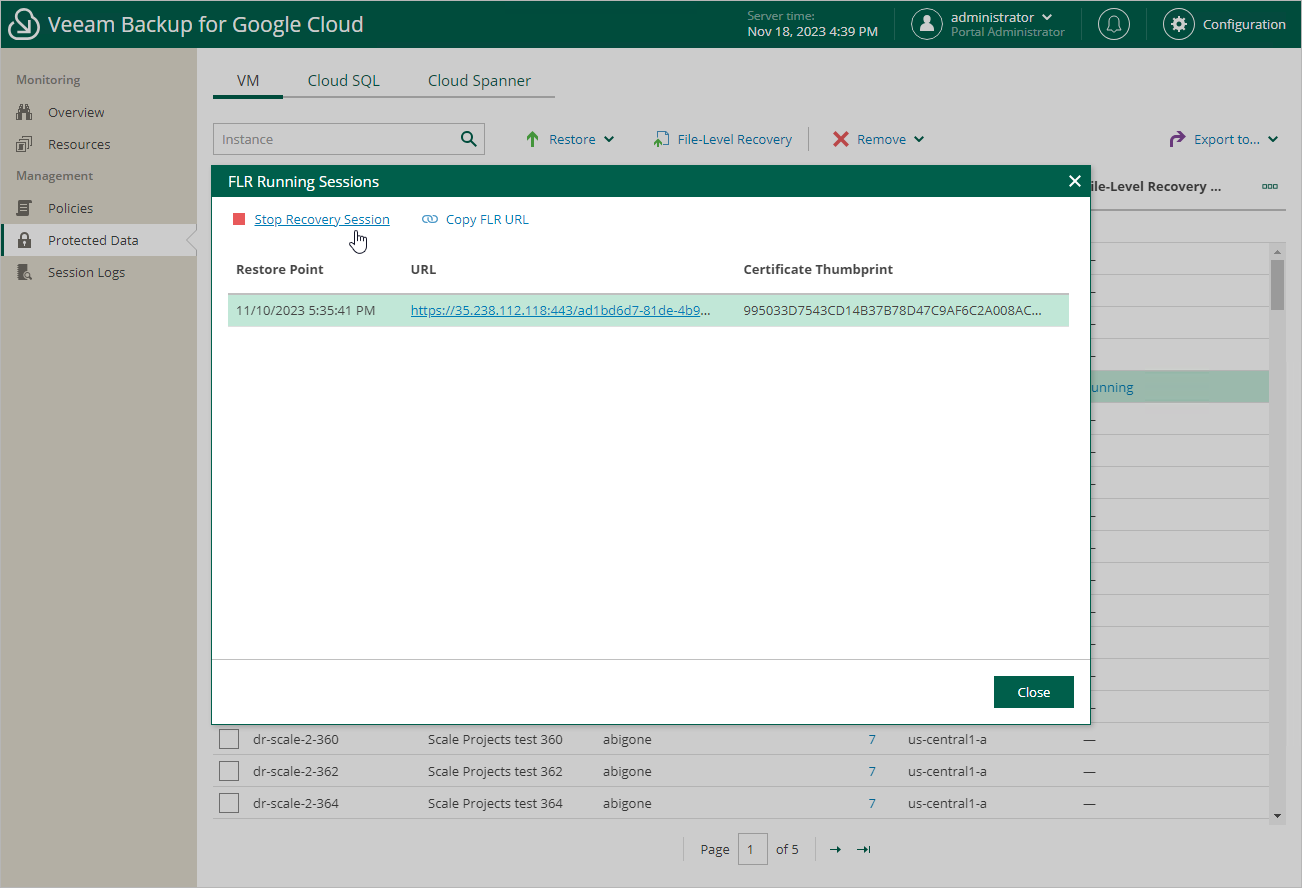Image resolution: width=1302 pixels, height=888 pixels.
Task: Click Stop Recovery Session link
Action: pyautogui.click(x=322, y=219)
